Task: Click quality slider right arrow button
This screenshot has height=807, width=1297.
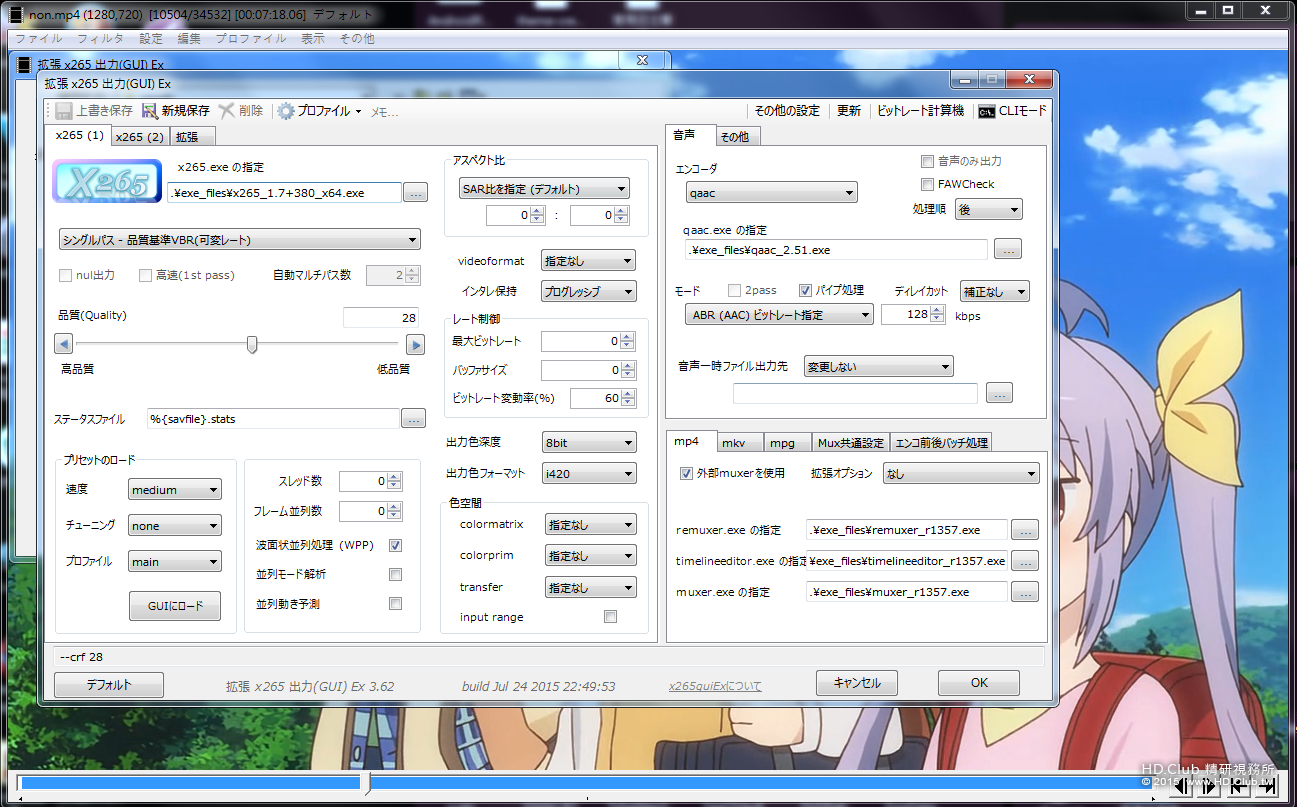Action: [416, 345]
